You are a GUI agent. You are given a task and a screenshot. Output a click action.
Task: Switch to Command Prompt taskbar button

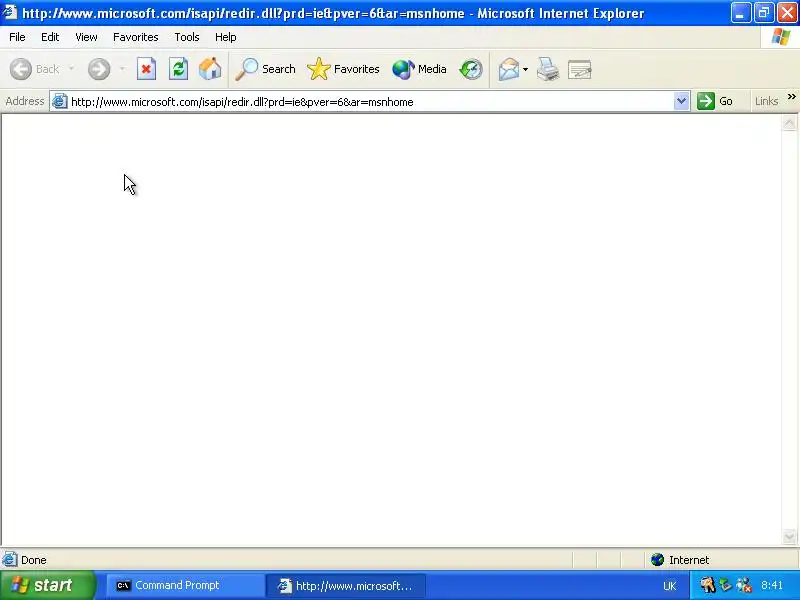[184, 585]
